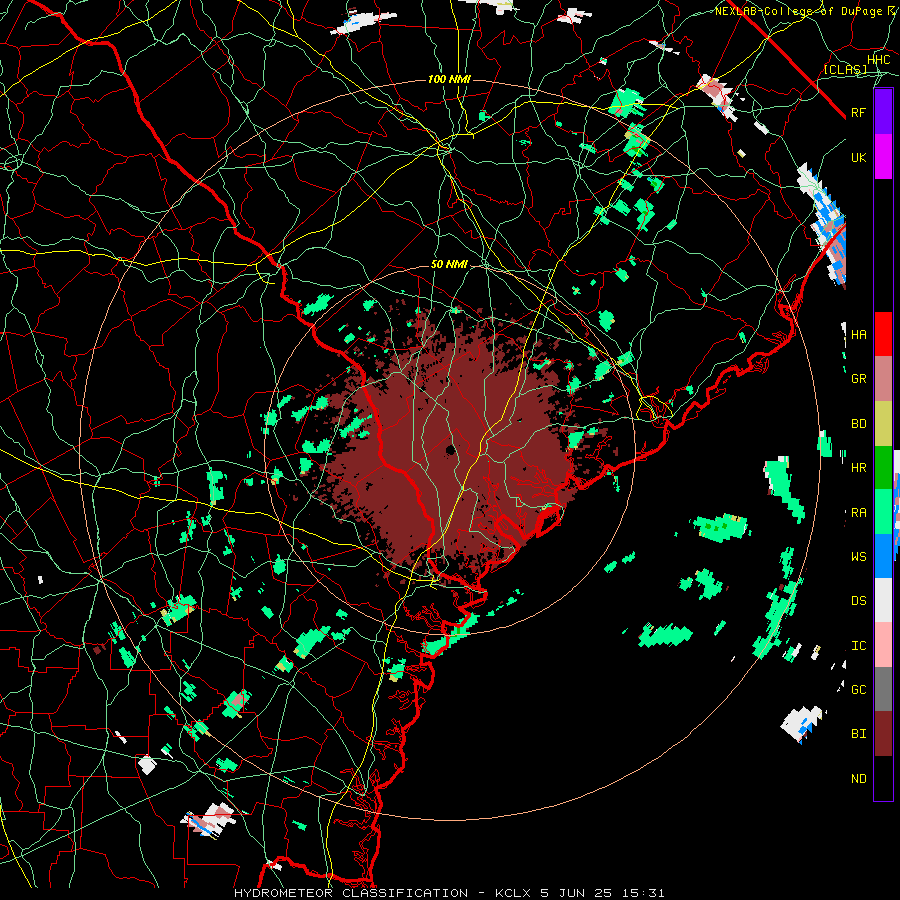The width and height of the screenshot is (900, 900).
Task: Click the purple RF legend color swatch
Action: (x=883, y=112)
